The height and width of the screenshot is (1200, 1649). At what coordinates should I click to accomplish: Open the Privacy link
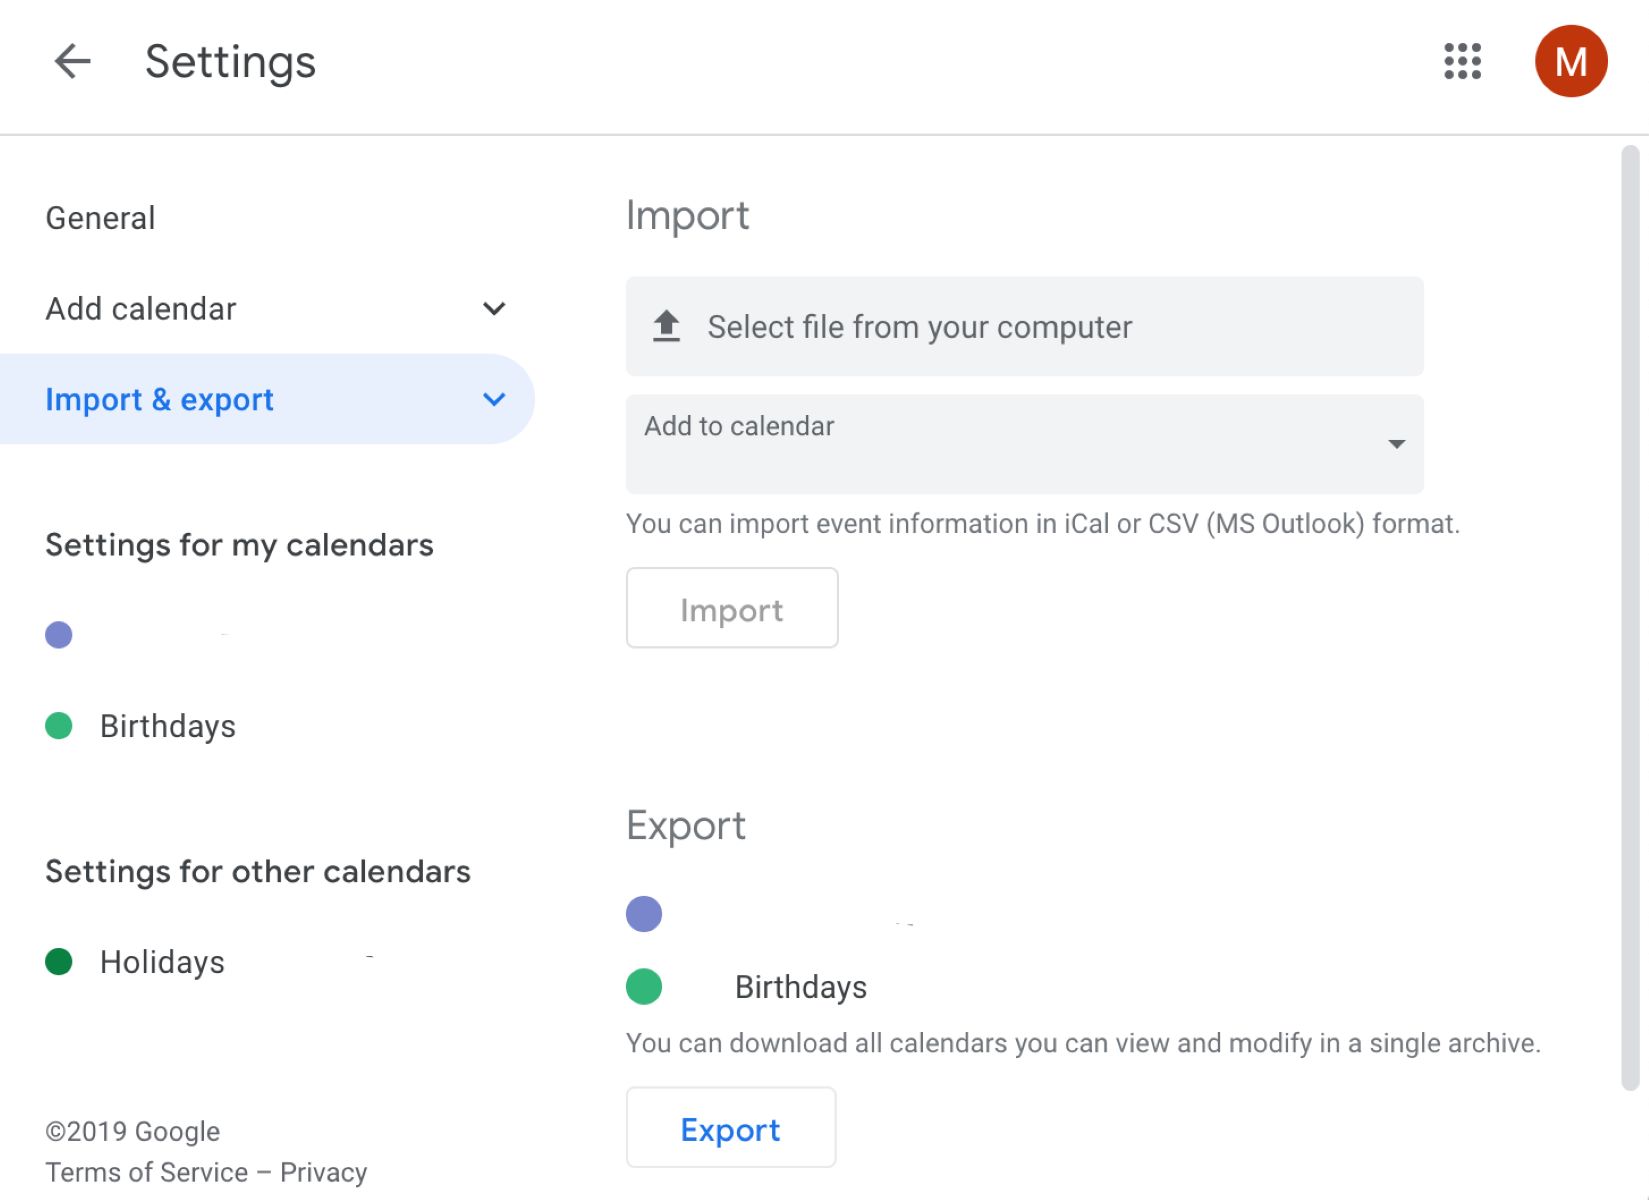pyautogui.click(x=325, y=1171)
